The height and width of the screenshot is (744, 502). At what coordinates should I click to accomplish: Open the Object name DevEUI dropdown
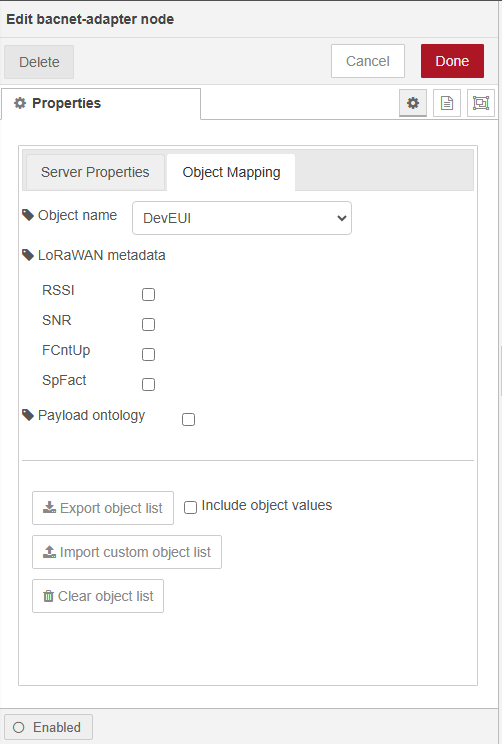[x=242, y=218]
